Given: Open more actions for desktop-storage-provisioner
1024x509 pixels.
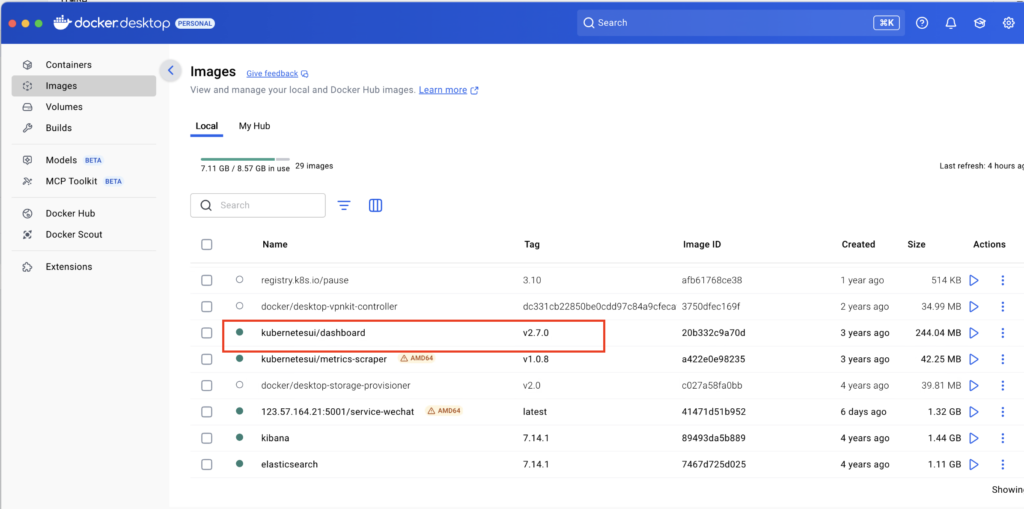Looking at the screenshot, I should point(1002,386).
